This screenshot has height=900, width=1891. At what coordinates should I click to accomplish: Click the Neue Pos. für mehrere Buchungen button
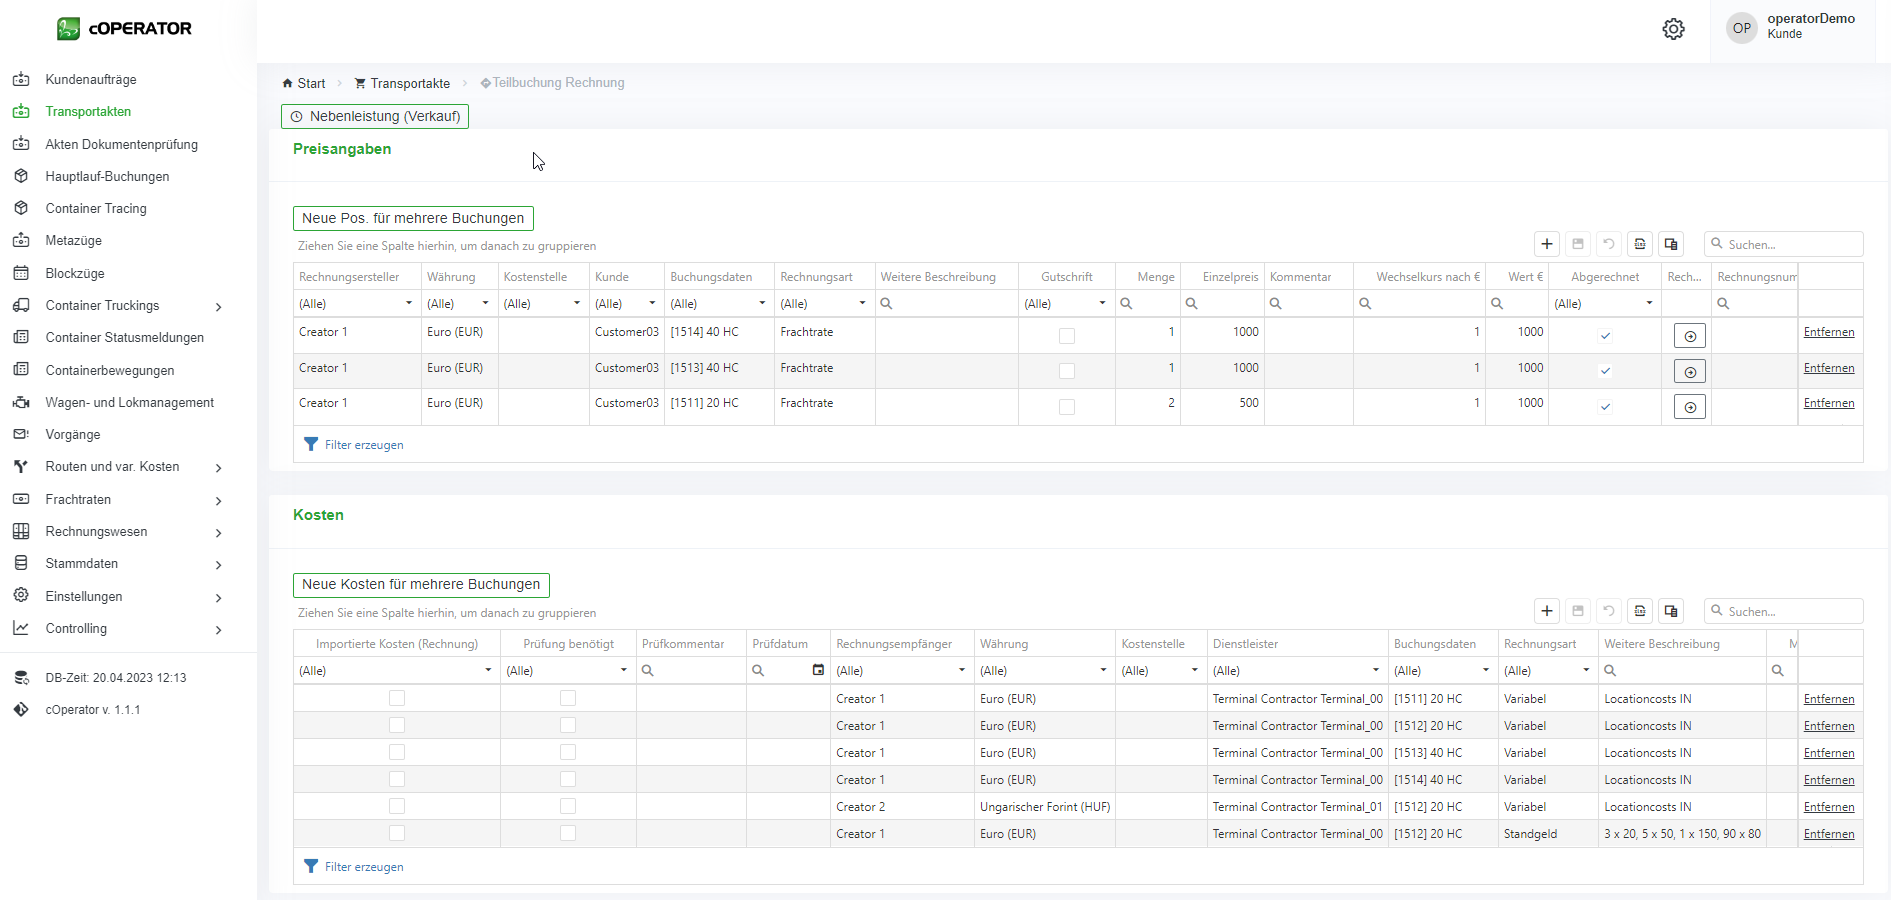(x=413, y=218)
